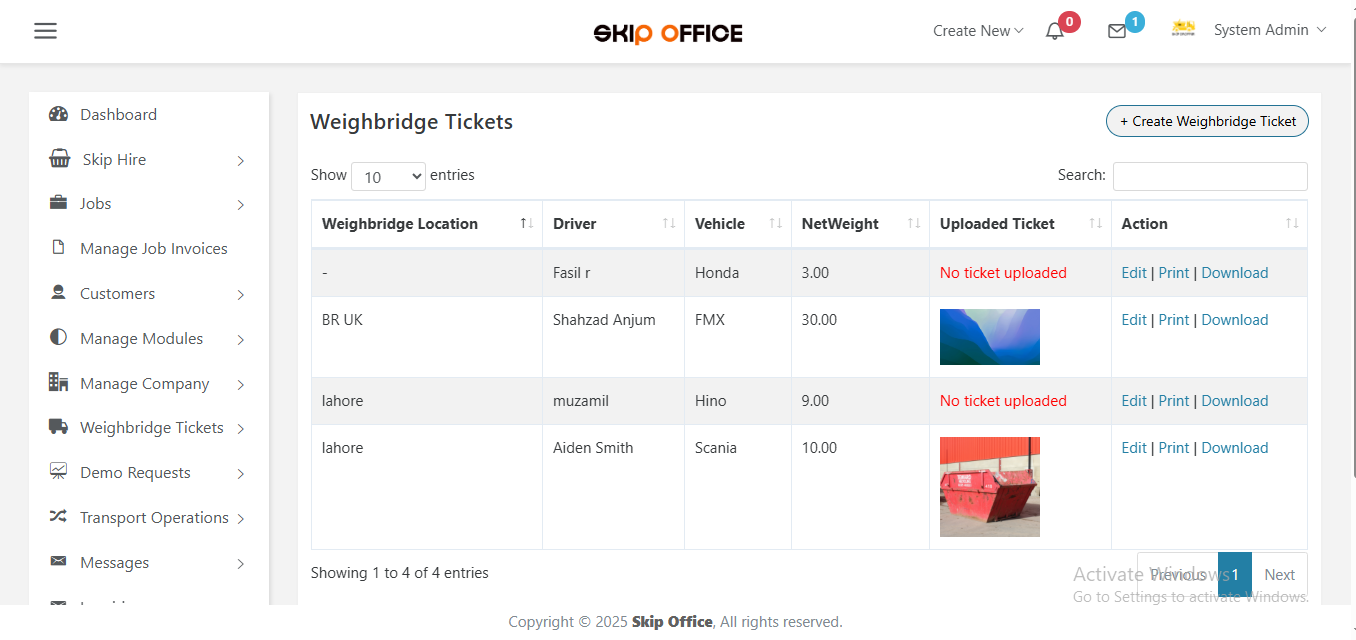
Task: Click the Jobs briefcase icon
Action: pos(58,203)
